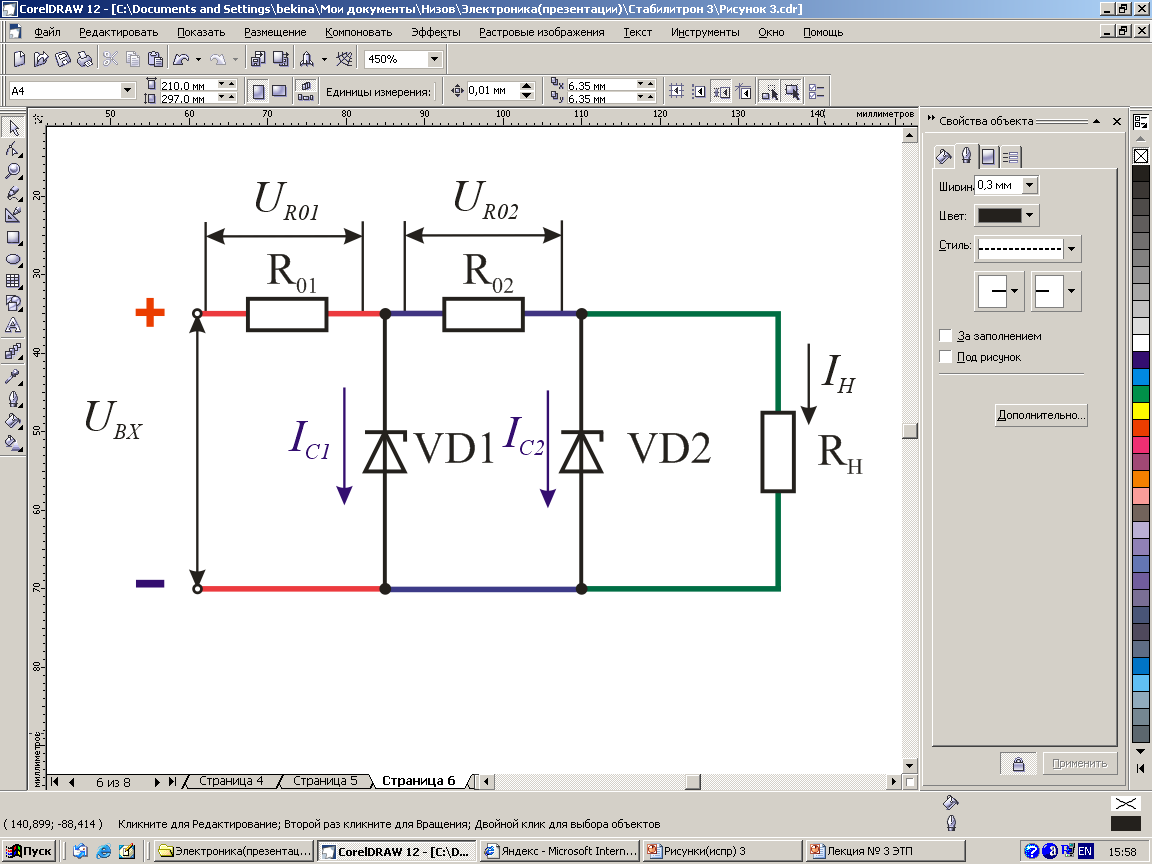Open the outline color dropdown
Viewport: 1152px width, 864px height.
pos(1030,215)
